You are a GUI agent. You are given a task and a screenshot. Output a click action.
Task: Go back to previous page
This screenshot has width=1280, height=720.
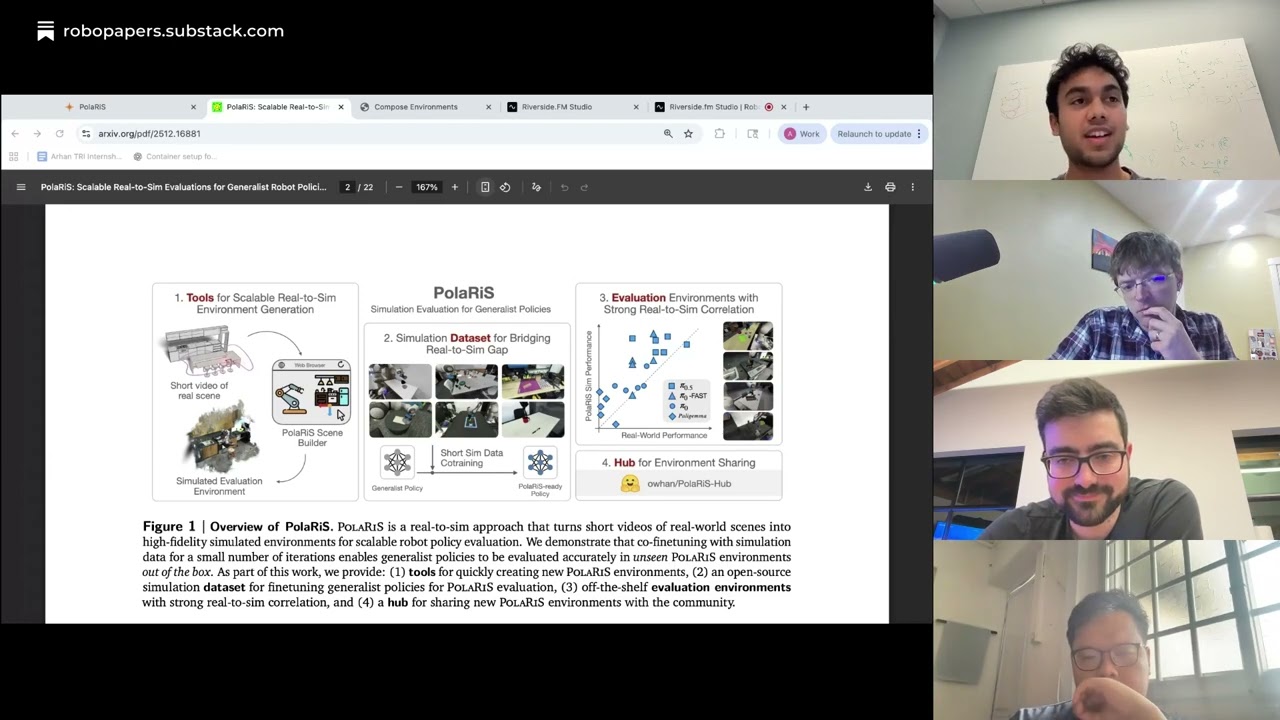(15, 134)
